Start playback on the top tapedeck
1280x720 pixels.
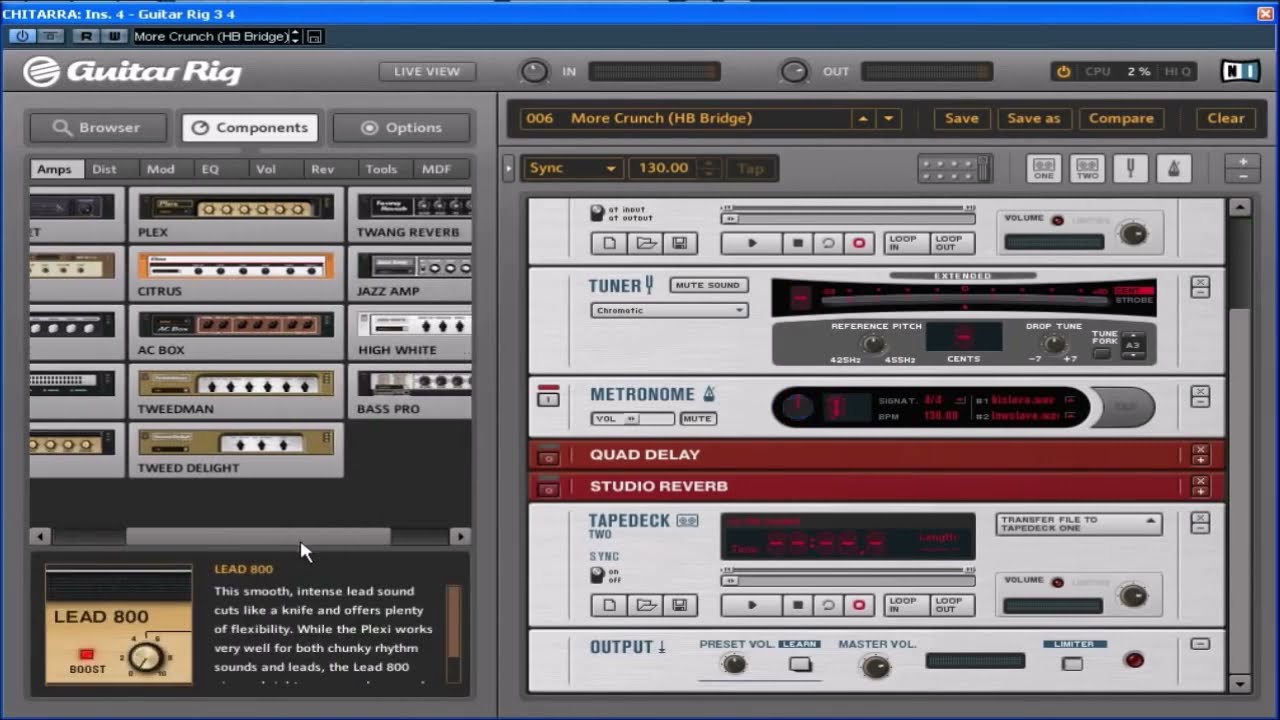point(752,243)
